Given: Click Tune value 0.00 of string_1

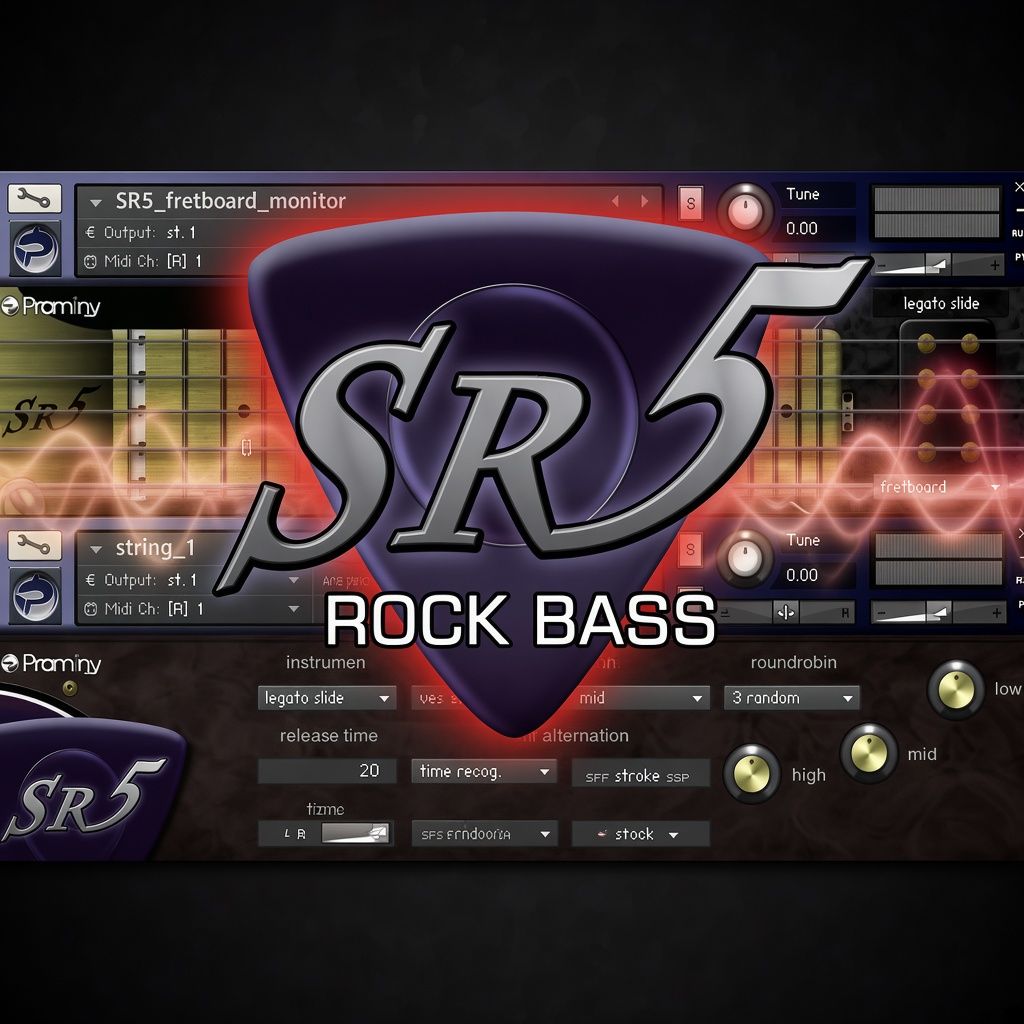Looking at the screenshot, I should pos(802,575).
